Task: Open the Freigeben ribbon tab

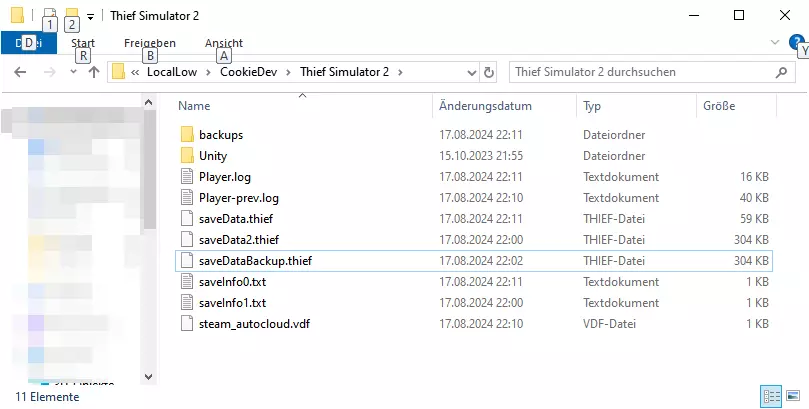Action: click(x=150, y=43)
